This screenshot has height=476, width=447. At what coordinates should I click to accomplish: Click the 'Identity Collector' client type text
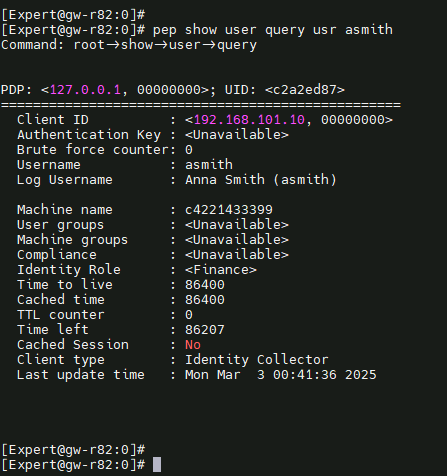tap(257, 360)
